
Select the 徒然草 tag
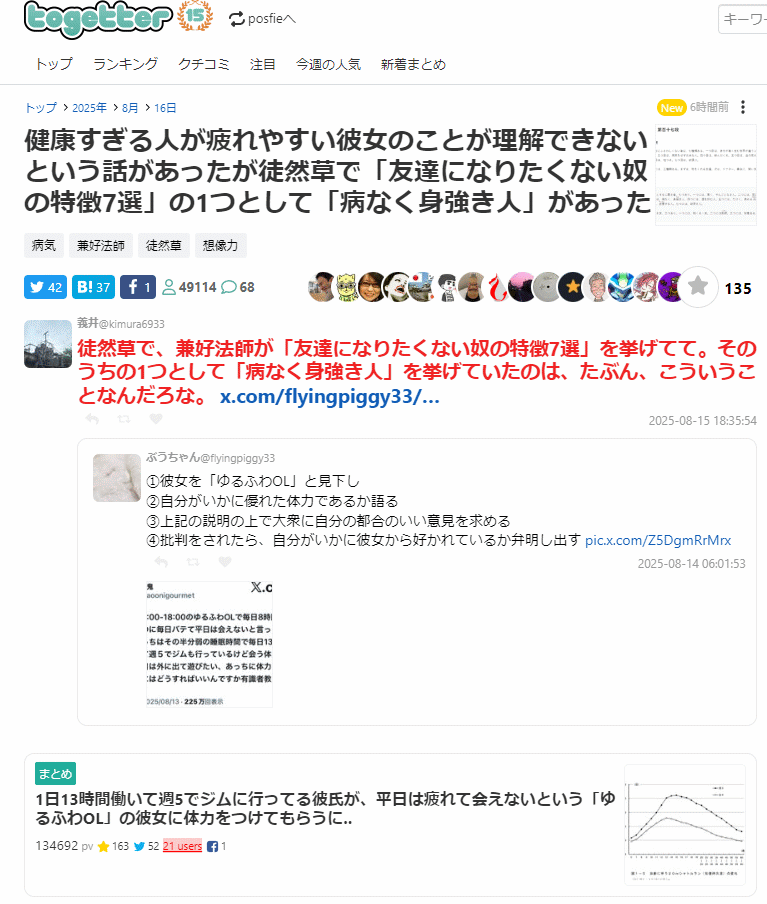(164, 246)
